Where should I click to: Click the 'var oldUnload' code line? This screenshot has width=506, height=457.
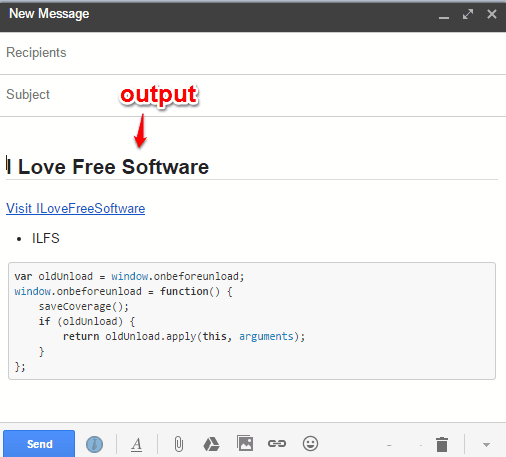pyautogui.click(x=129, y=276)
